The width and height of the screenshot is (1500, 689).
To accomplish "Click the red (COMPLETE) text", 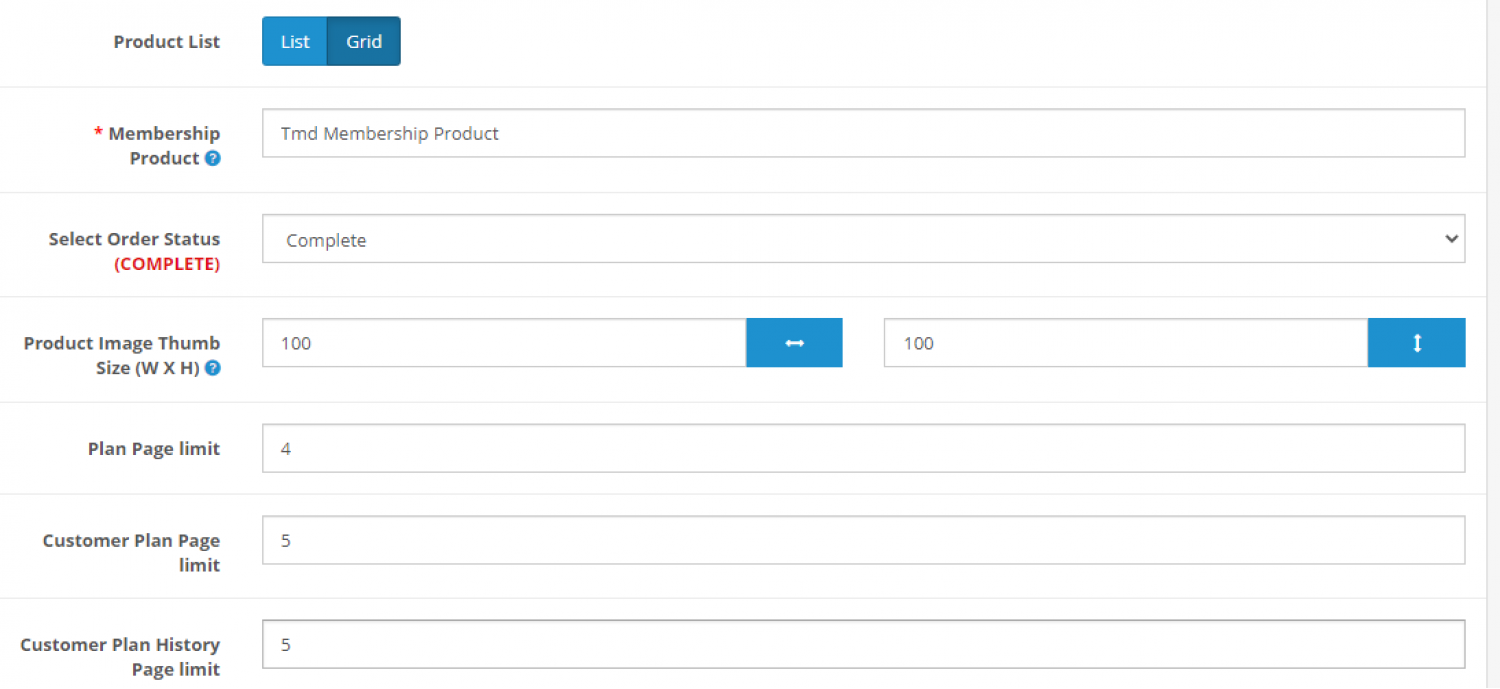I will (167, 264).
